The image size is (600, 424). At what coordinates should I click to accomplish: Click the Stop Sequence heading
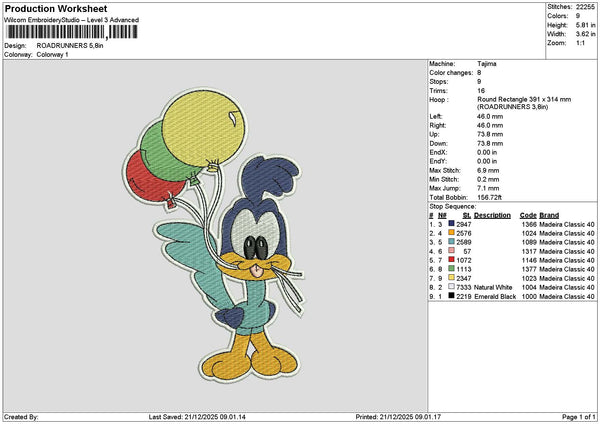[x=453, y=207]
